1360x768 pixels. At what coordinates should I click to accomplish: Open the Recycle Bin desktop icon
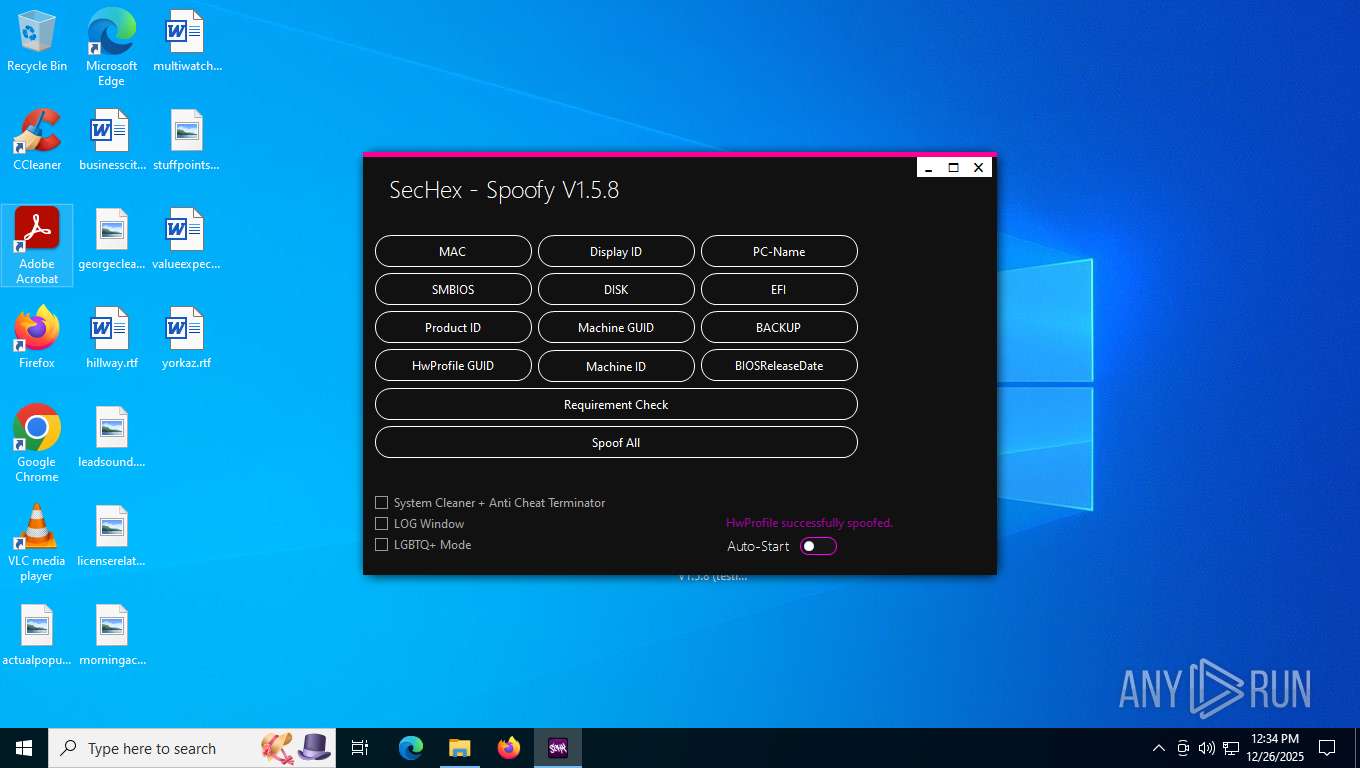tap(37, 42)
